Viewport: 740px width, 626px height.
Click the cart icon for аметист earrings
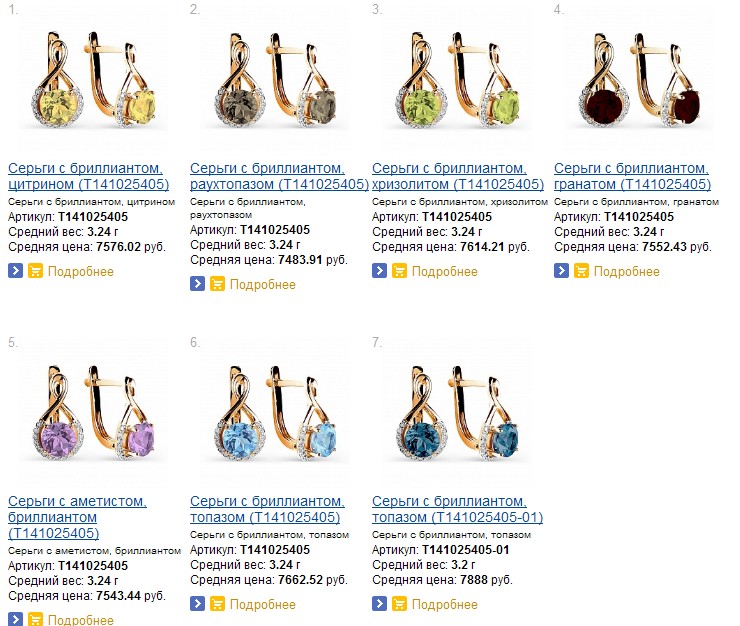(x=35, y=619)
